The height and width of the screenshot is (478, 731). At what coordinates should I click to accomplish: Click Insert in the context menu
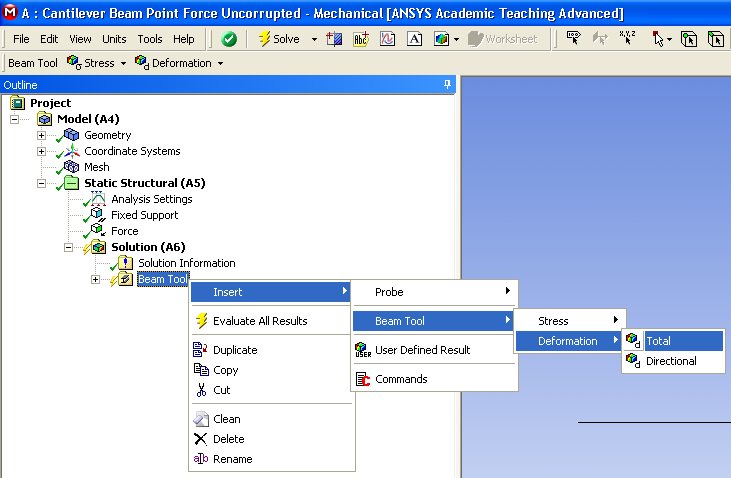(x=270, y=292)
